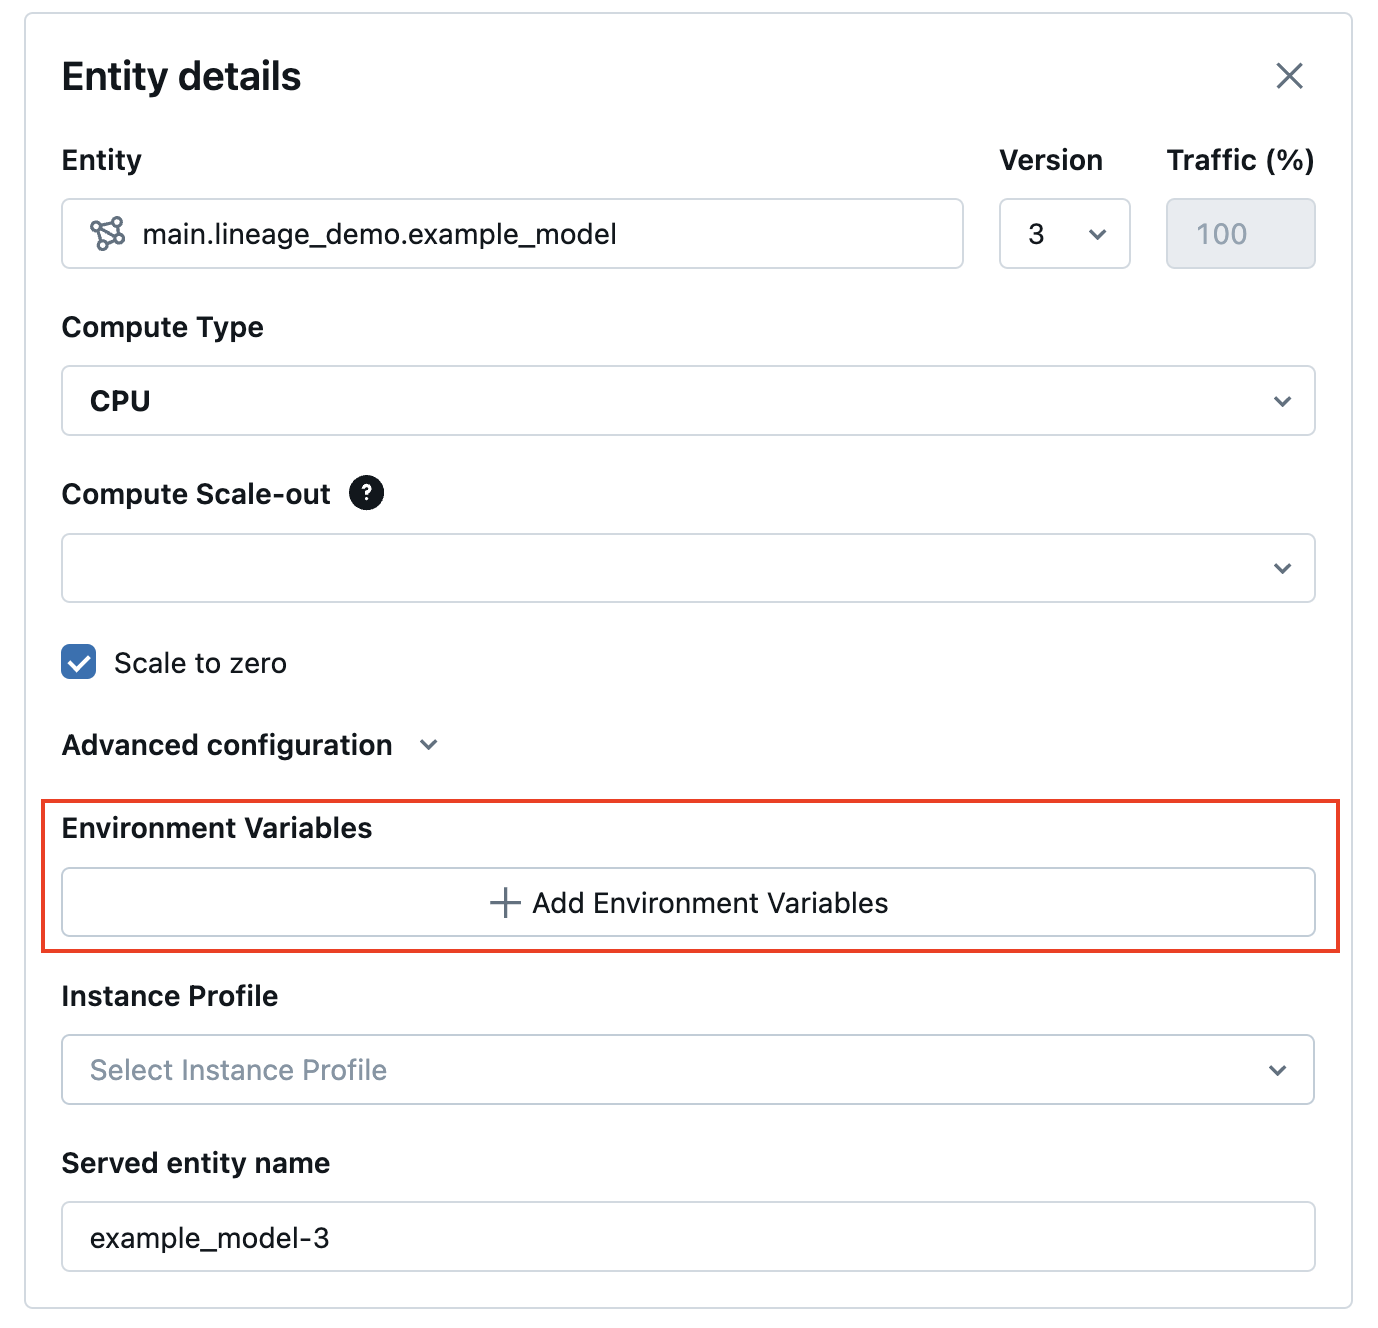Click the Traffic (%) field showing 100
Viewport: 1378px width, 1328px height.
click(x=1240, y=234)
